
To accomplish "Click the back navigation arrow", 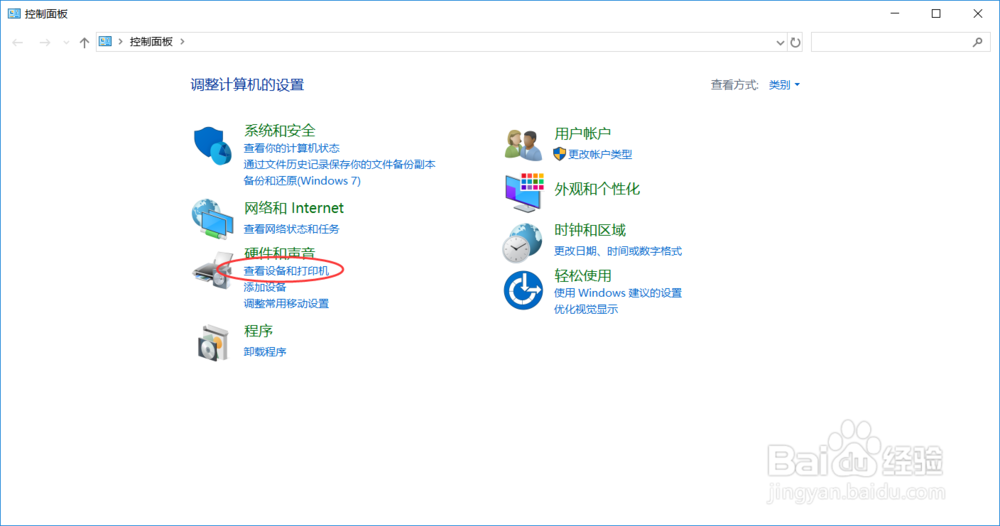I will point(18,42).
